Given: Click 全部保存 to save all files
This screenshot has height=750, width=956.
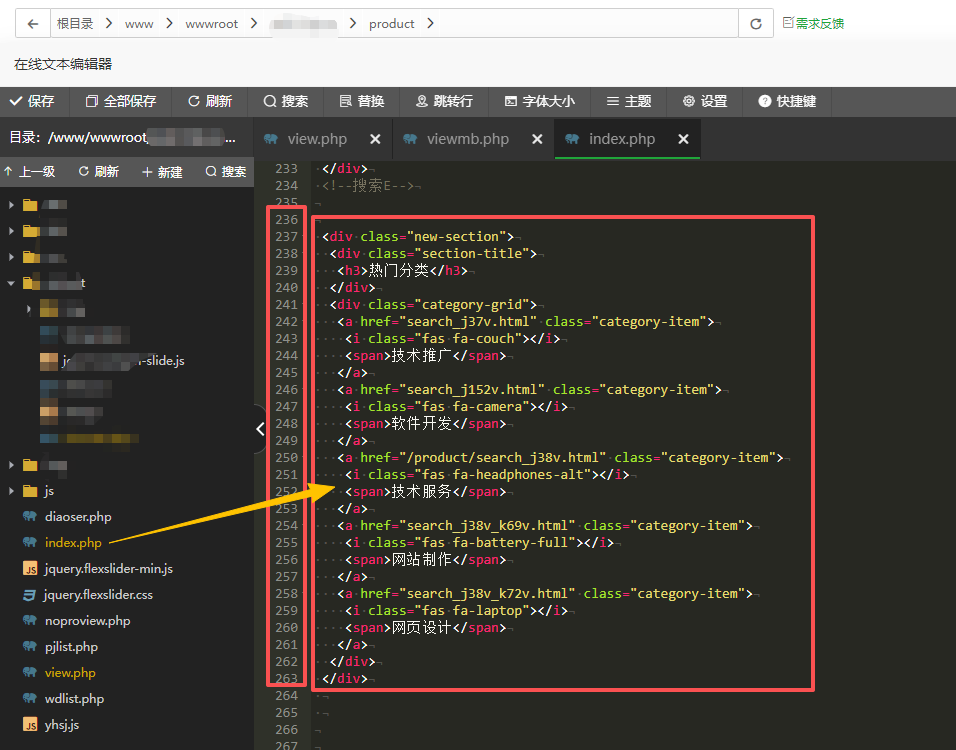Looking at the screenshot, I should click(121, 101).
